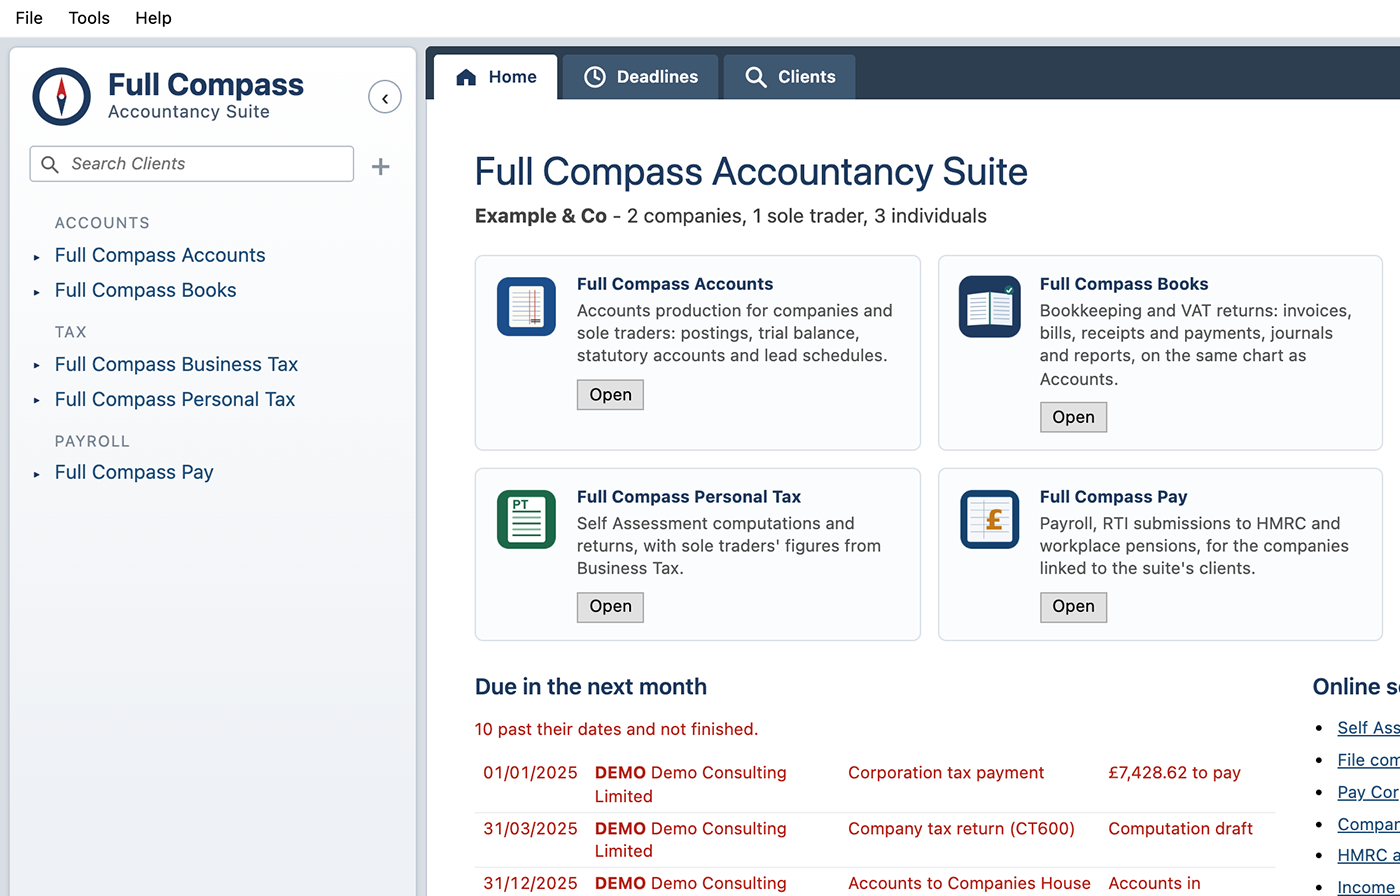
Task: Open Full Compass Pay via its Open button
Action: pos(1073,607)
